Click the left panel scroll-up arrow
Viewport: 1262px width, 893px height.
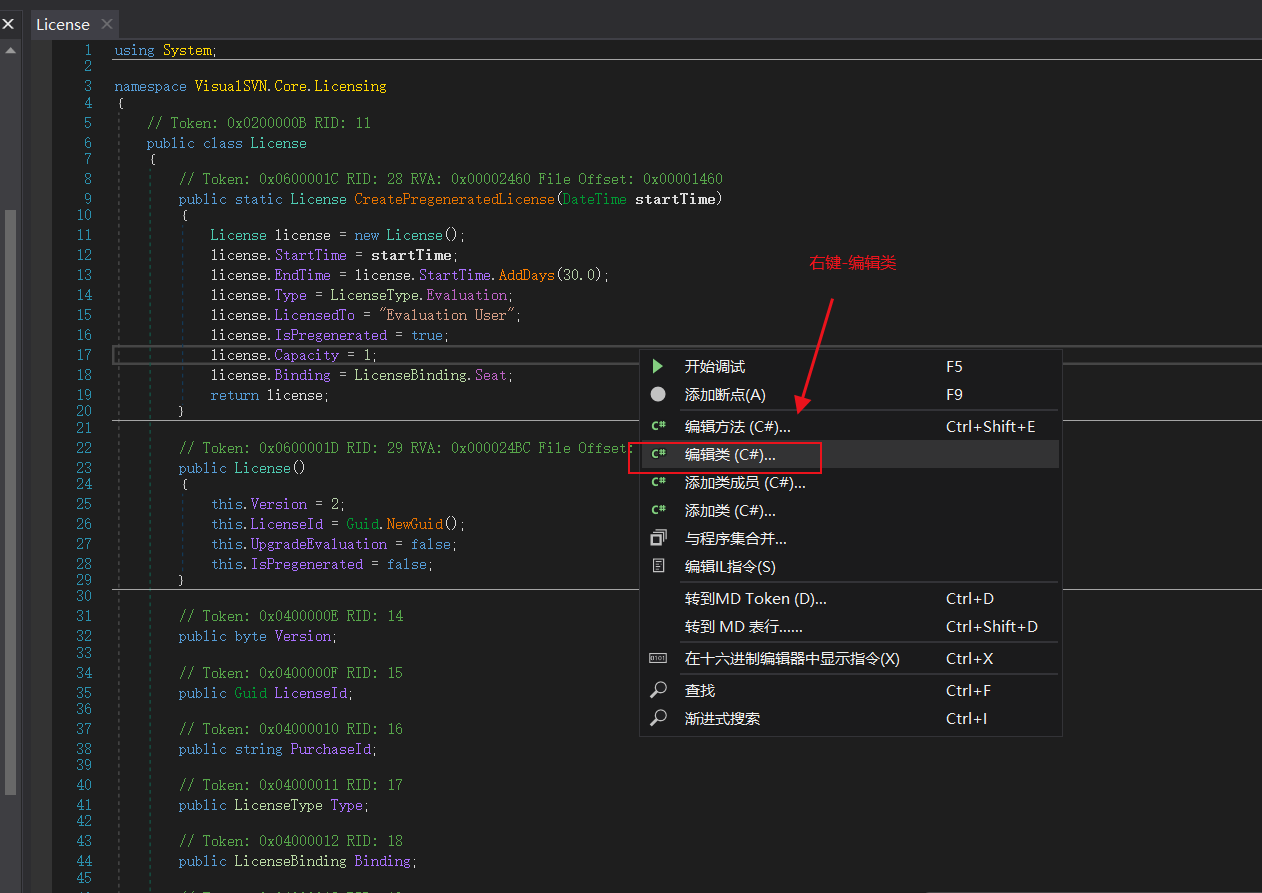click(10, 49)
